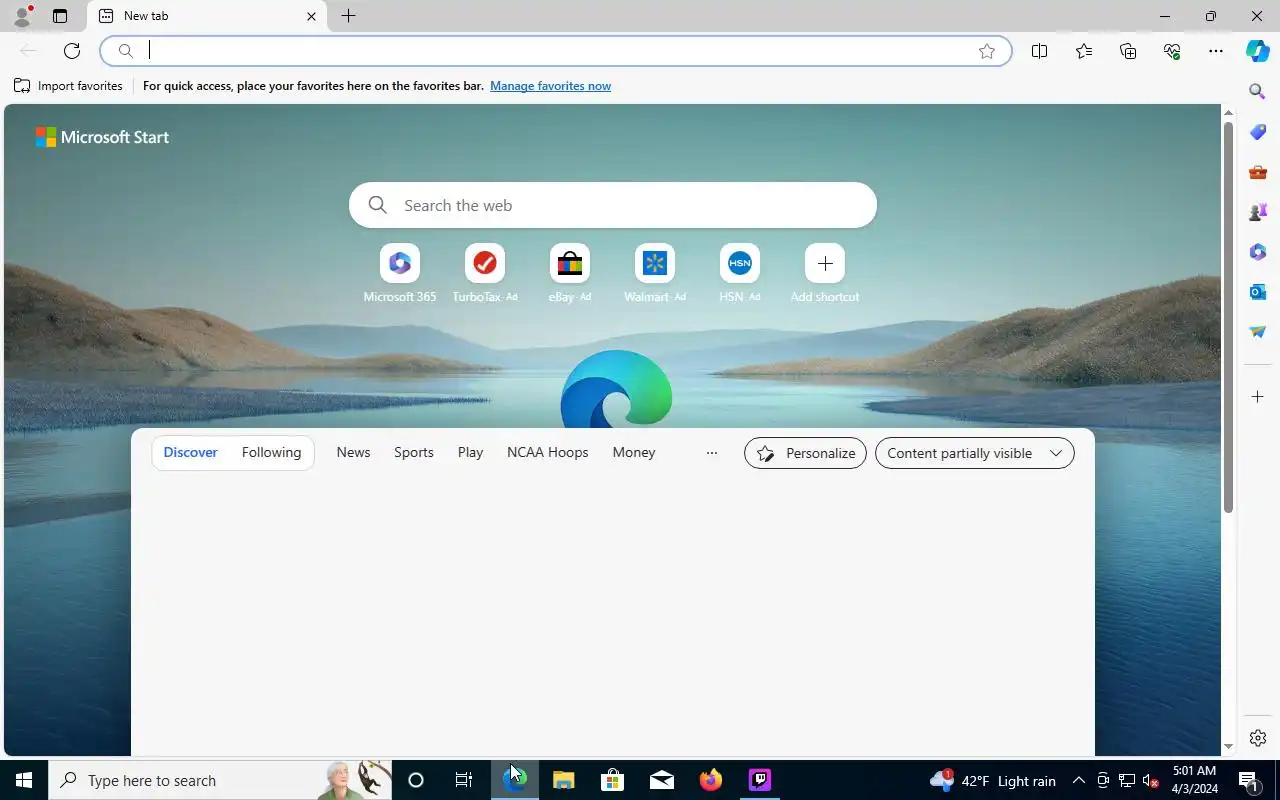Viewport: 1280px width, 800px height.
Task: Open Browser essentials heart icon
Action: click(1172, 51)
